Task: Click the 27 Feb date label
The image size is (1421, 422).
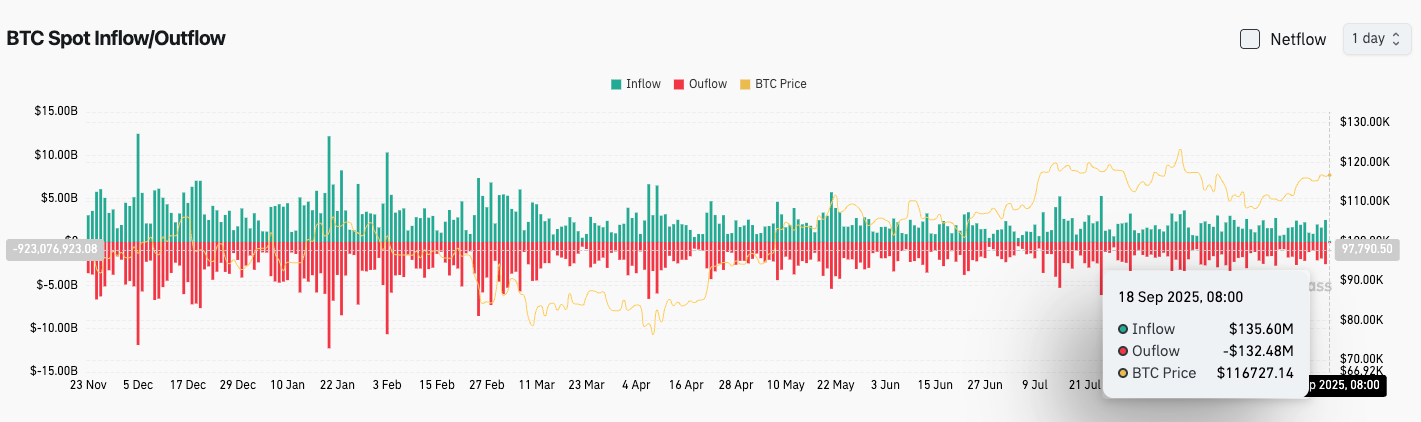Action: [x=487, y=384]
